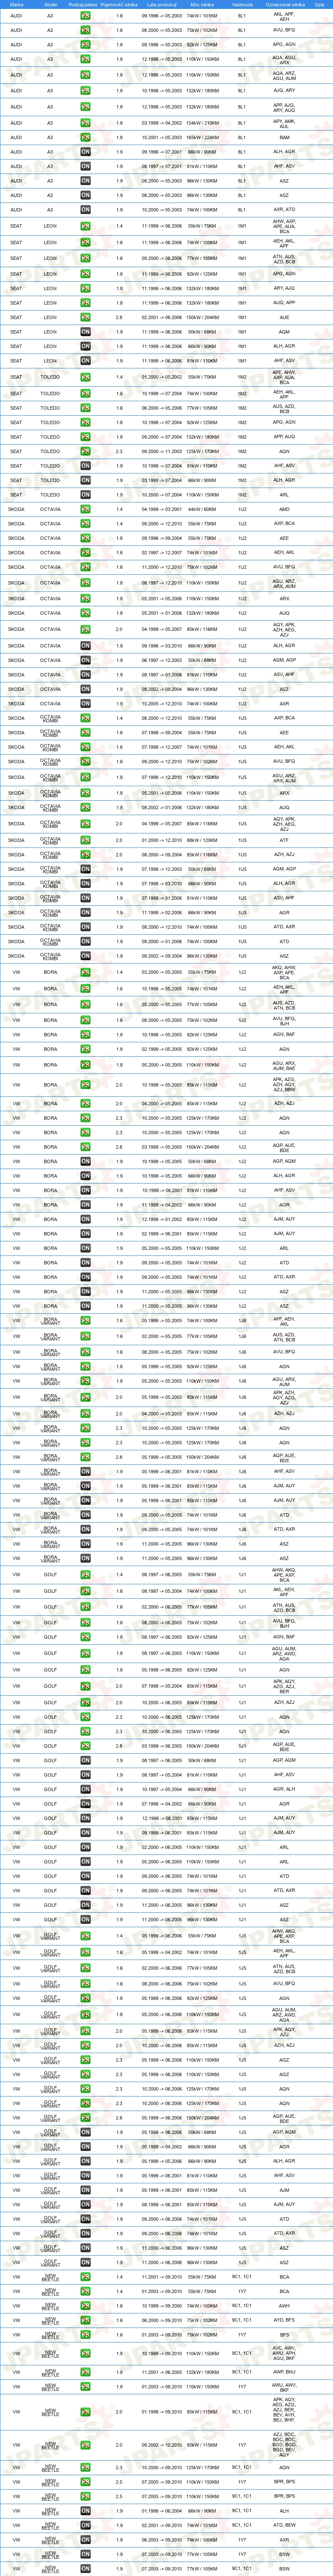Click the PB icon in SEAT TOLEDO 1.4 row
This screenshot has height=2576, width=333.
pos(85,377)
